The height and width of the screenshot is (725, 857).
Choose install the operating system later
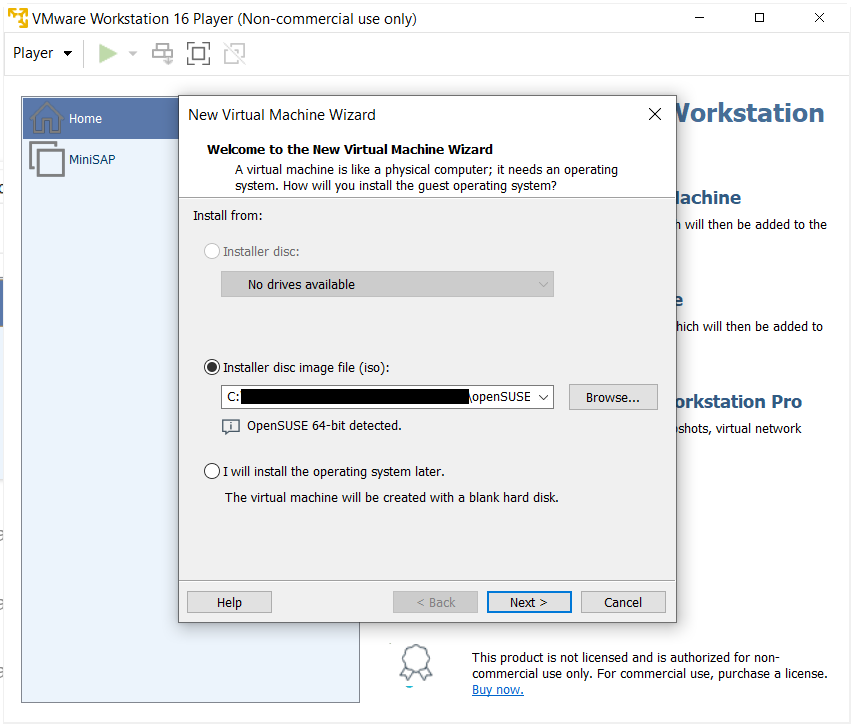tap(212, 471)
